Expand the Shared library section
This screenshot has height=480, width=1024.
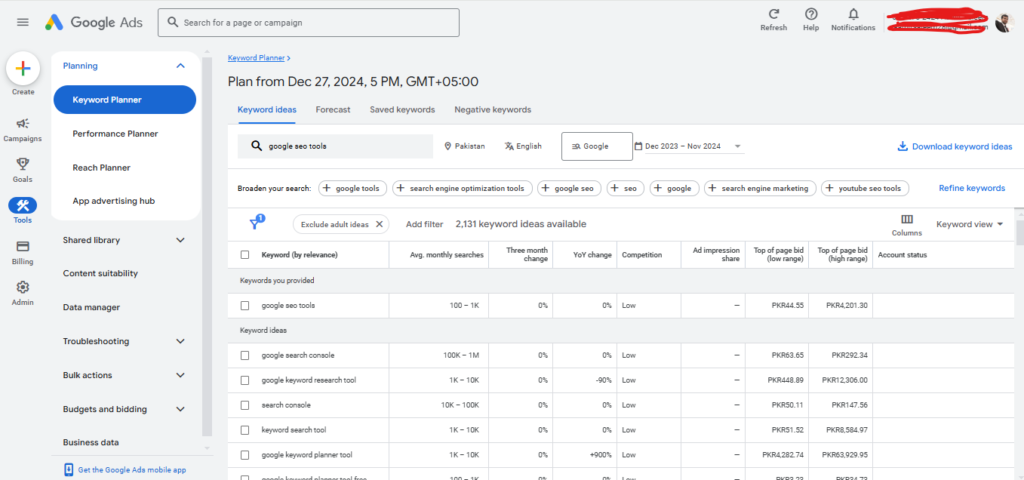pyautogui.click(x=181, y=240)
